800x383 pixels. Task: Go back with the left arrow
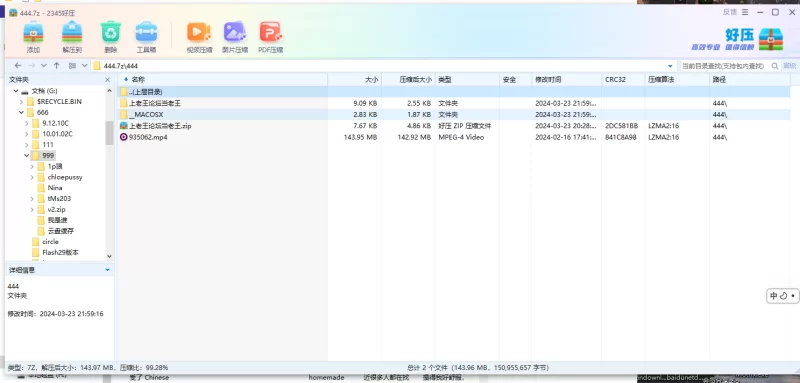pos(18,66)
